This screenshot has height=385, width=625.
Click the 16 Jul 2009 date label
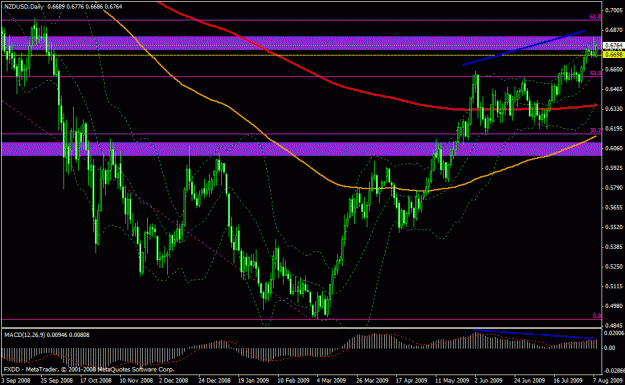click(x=569, y=381)
